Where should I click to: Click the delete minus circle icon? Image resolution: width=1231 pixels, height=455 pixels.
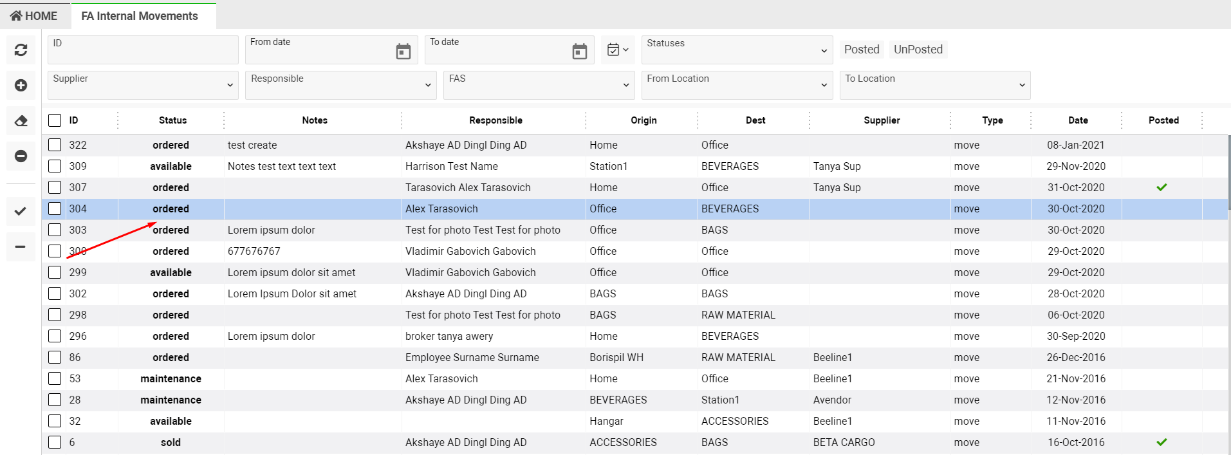20,156
